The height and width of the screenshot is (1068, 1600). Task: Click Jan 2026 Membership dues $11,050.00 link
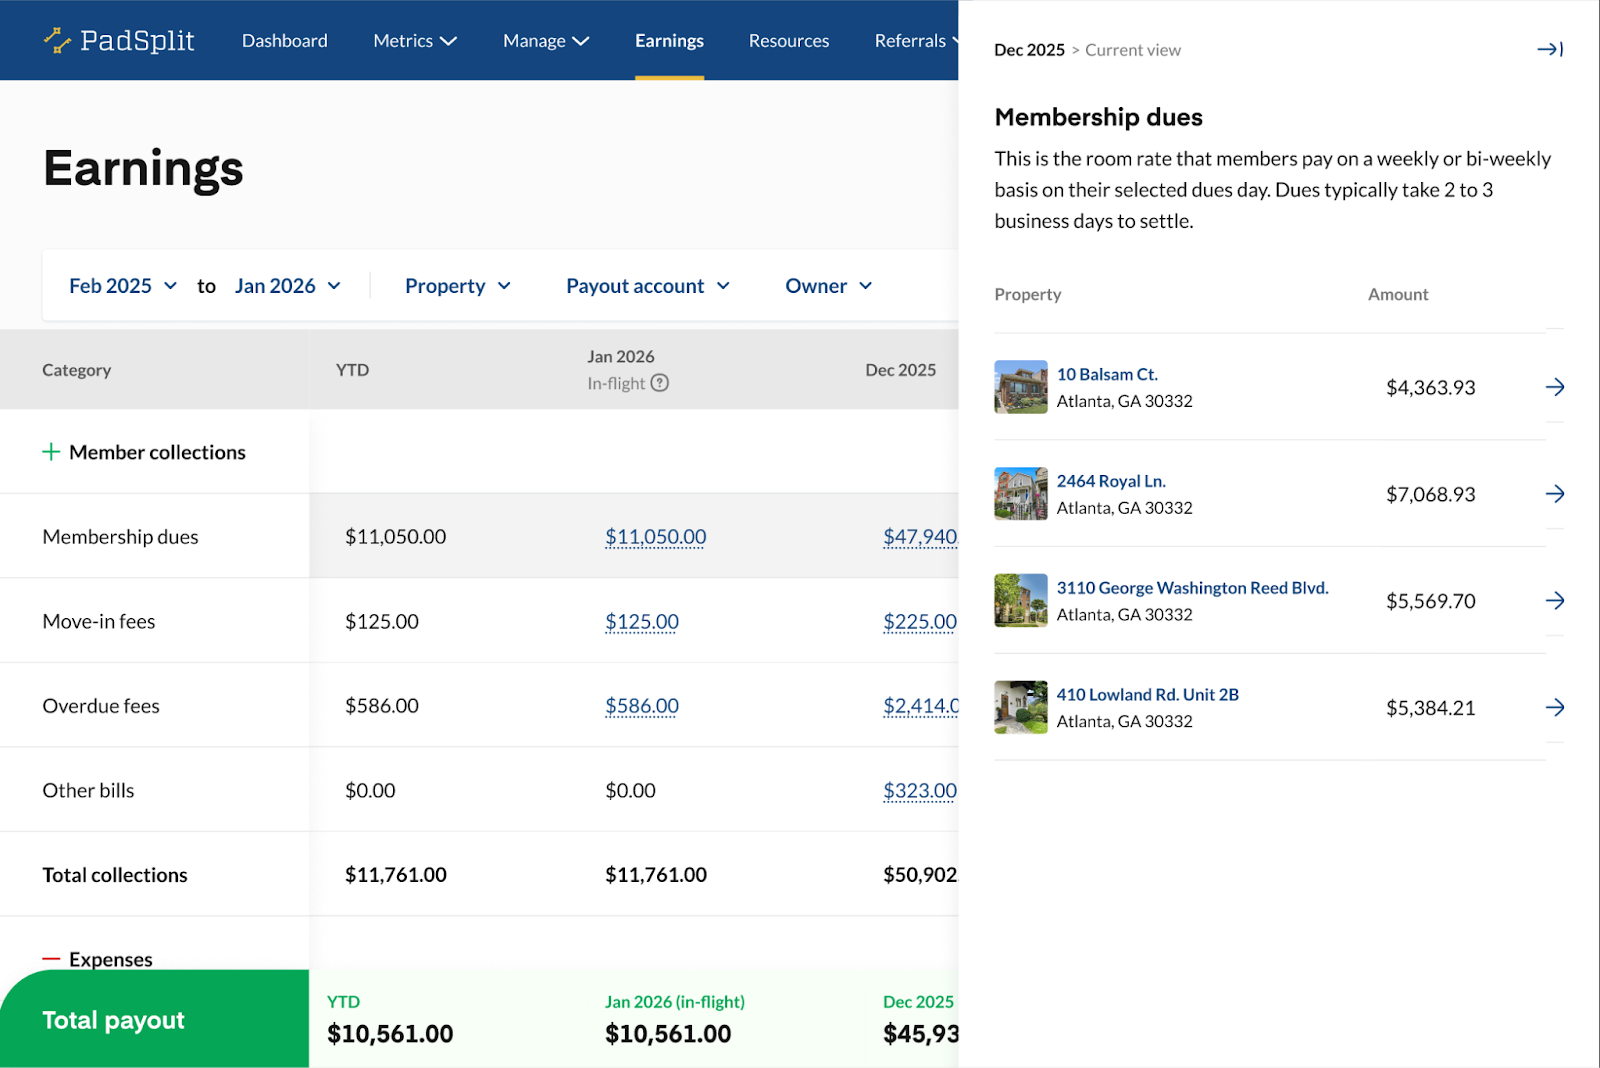pyautogui.click(x=655, y=537)
